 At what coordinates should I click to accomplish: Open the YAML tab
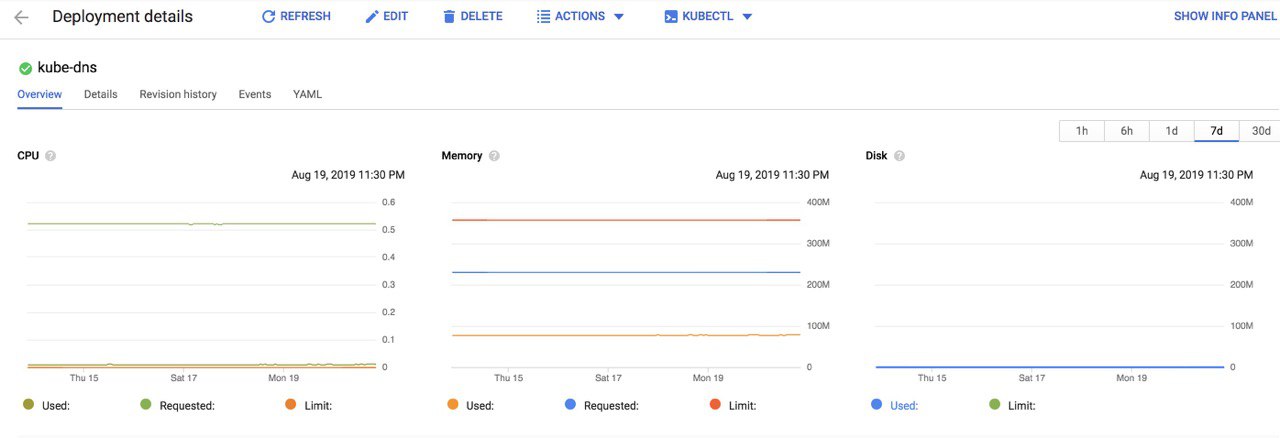tap(307, 94)
